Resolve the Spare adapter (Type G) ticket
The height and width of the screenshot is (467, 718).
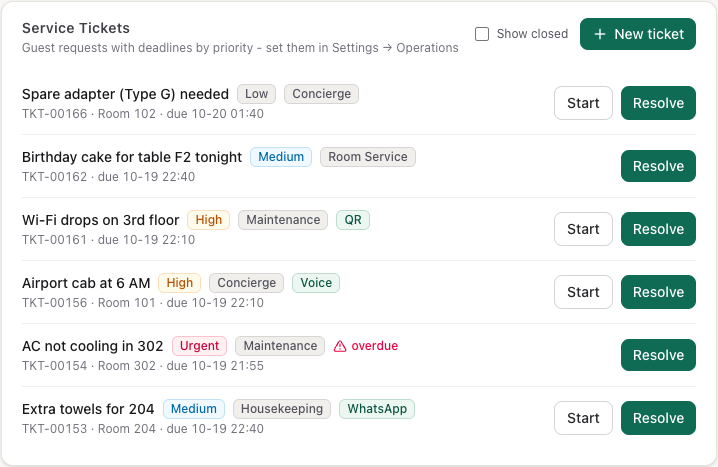[658, 103]
